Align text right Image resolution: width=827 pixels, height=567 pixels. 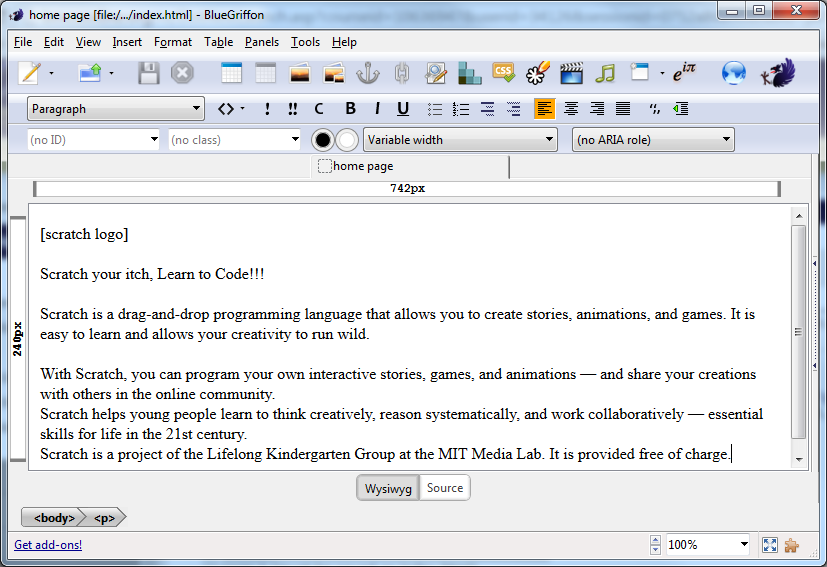597,109
